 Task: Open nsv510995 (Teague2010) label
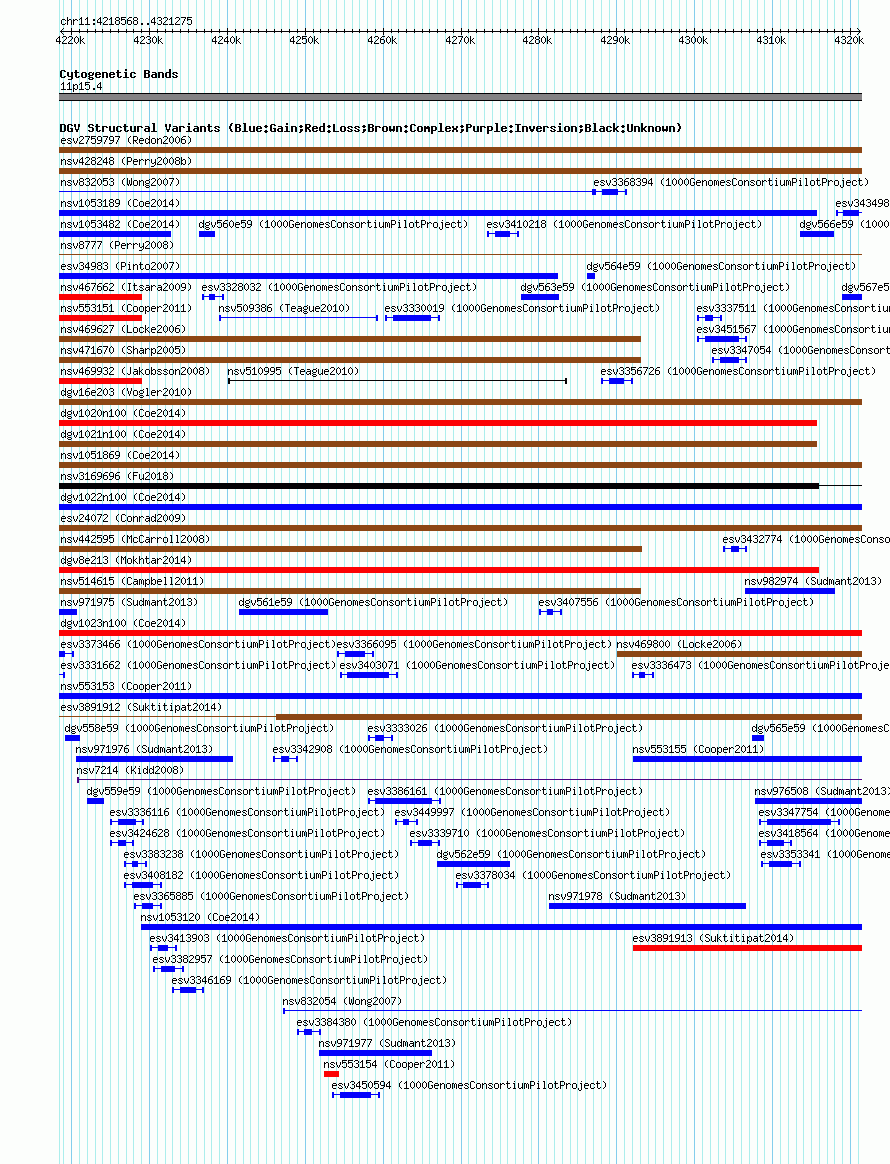coord(292,371)
